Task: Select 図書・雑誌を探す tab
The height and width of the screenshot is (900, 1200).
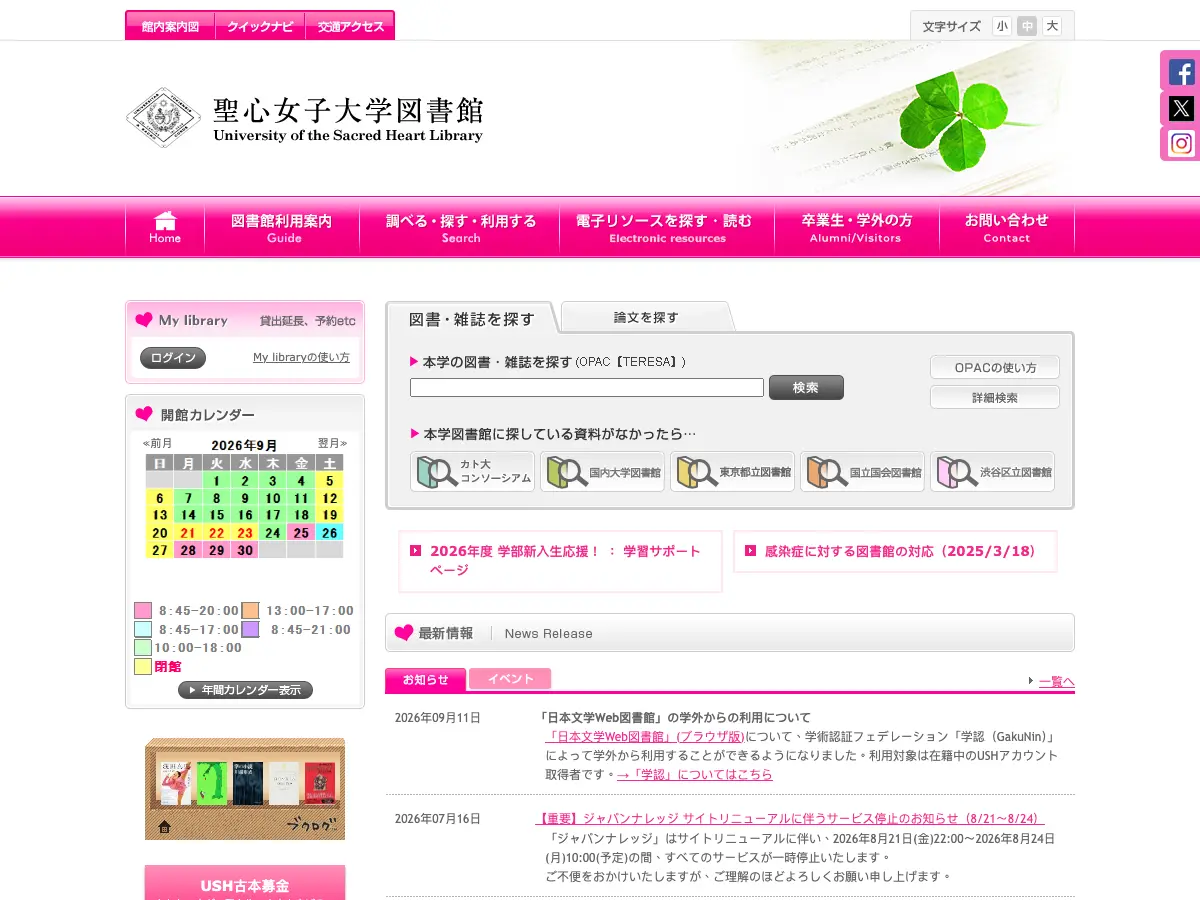Action: coord(470,319)
